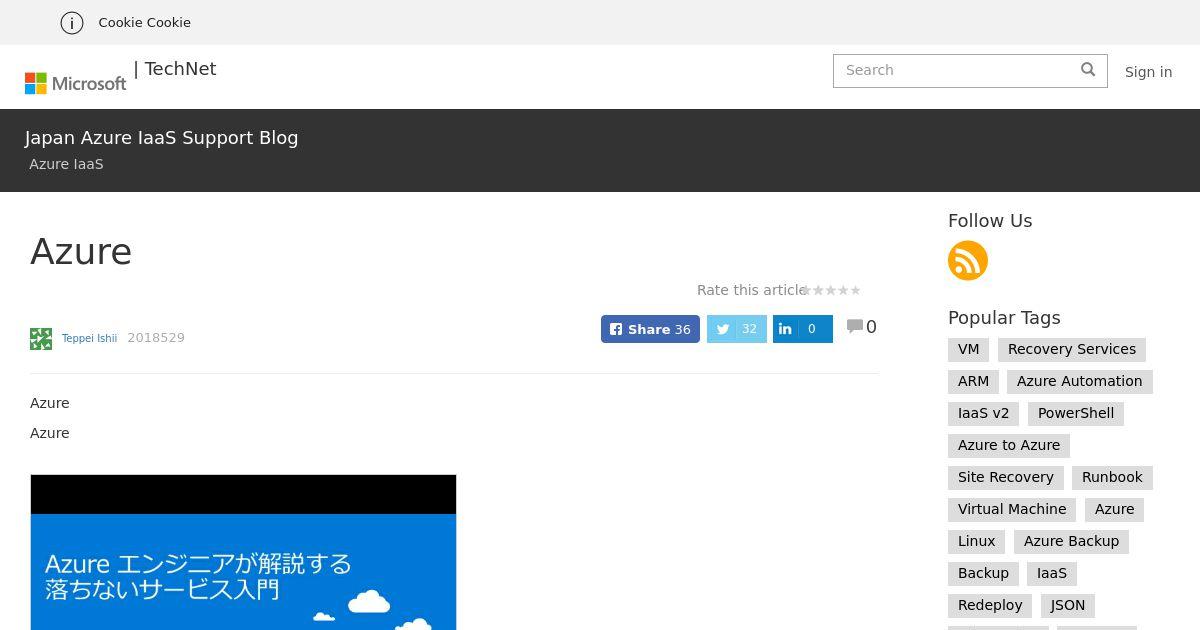
Task: Select the Azure to Azure tag
Action: (1009, 445)
